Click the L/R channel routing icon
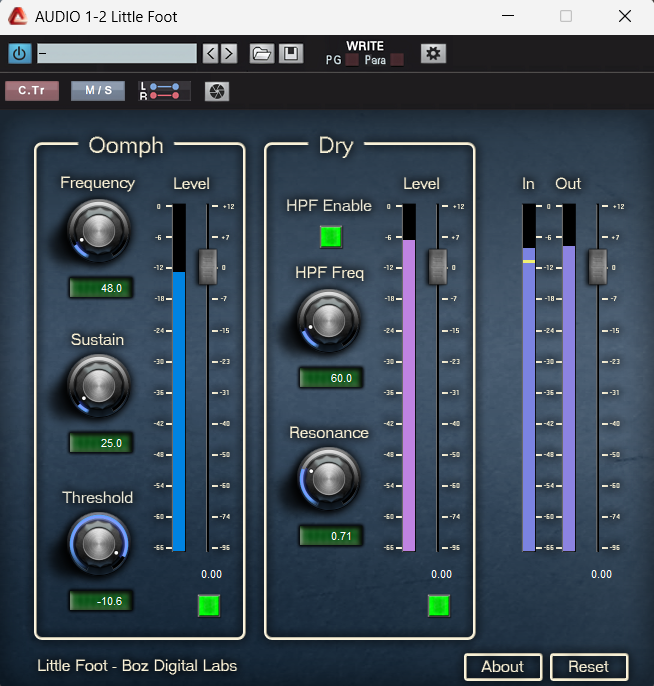The width and height of the screenshot is (654, 686). click(x=164, y=92)
